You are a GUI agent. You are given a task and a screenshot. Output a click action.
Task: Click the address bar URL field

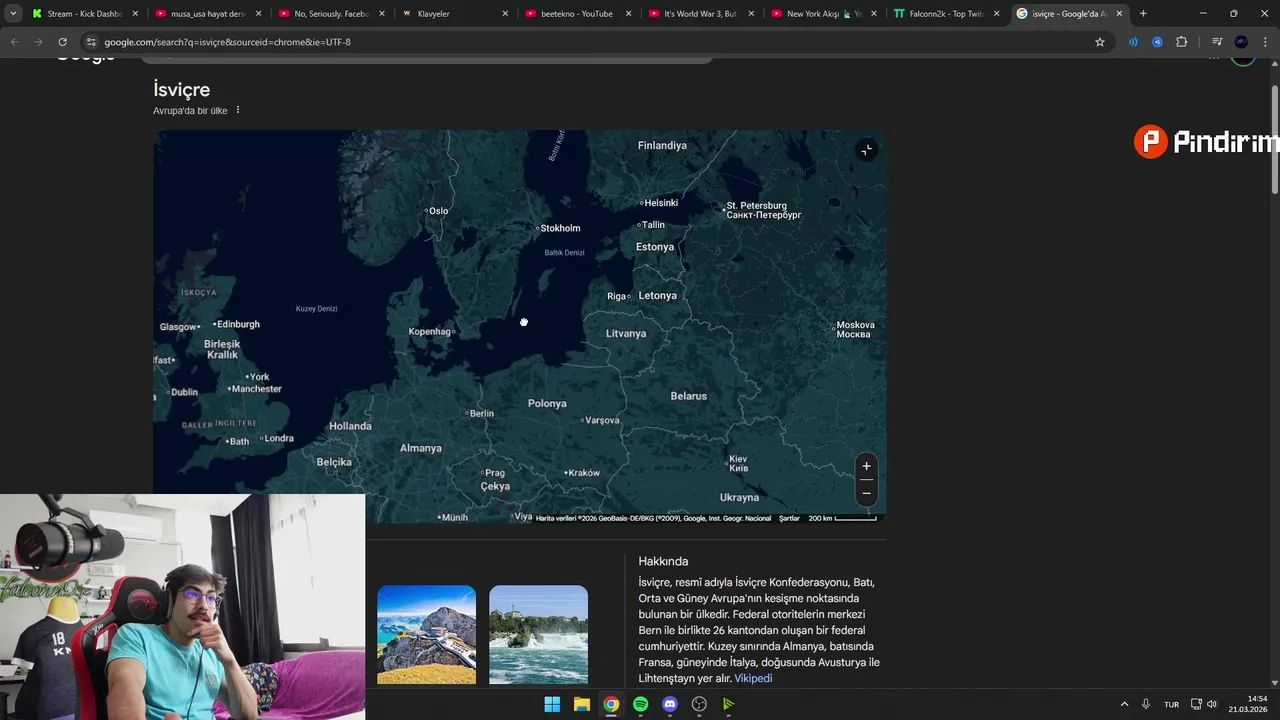[590, 42]
